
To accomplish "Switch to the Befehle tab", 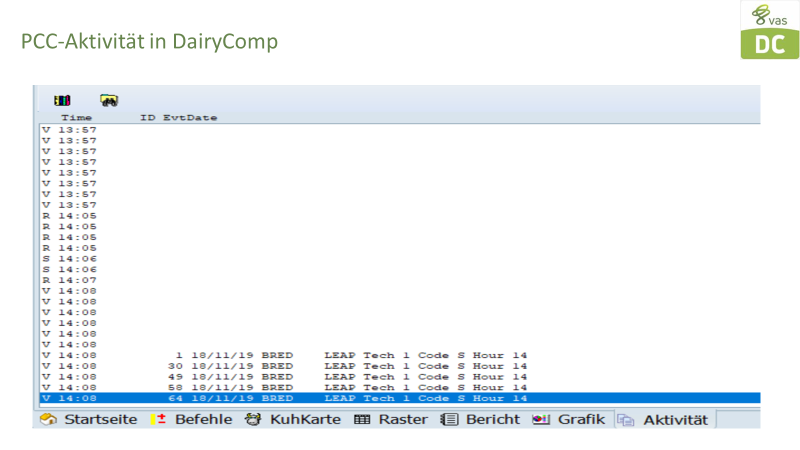I will tap(194, 420).
